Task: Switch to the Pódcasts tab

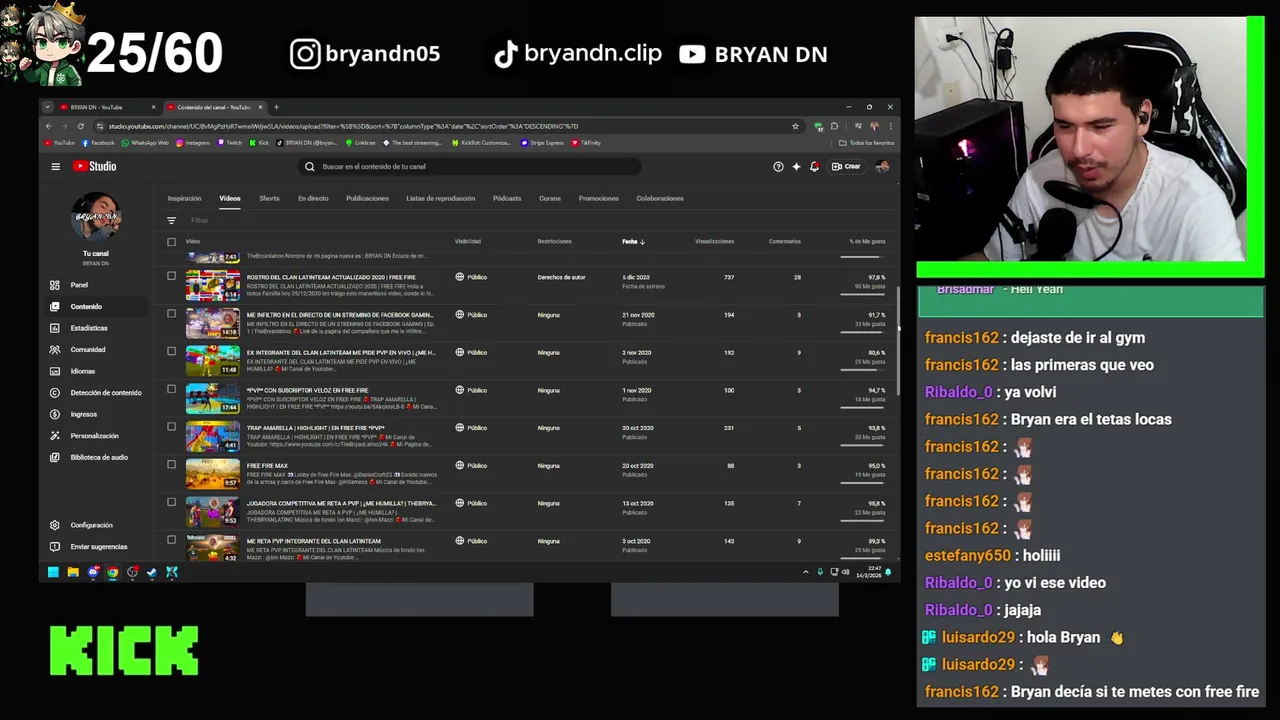Action: tap(507, 198)
